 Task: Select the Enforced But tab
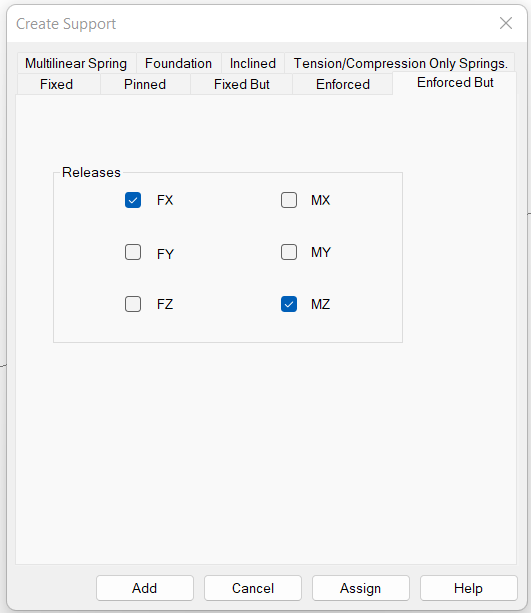455,83
